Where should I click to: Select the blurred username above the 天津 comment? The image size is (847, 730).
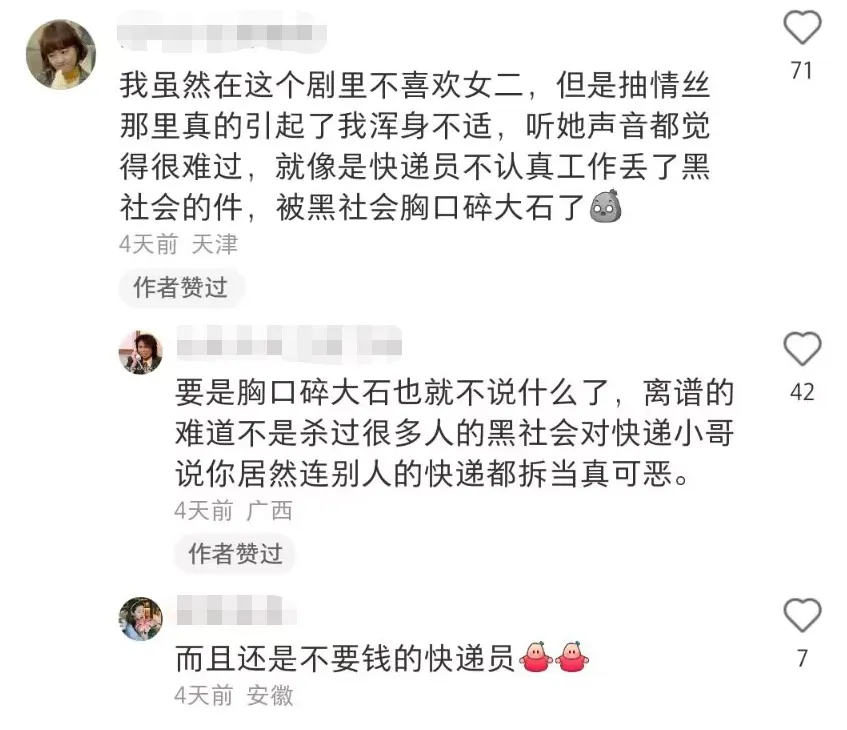[222, 31]
